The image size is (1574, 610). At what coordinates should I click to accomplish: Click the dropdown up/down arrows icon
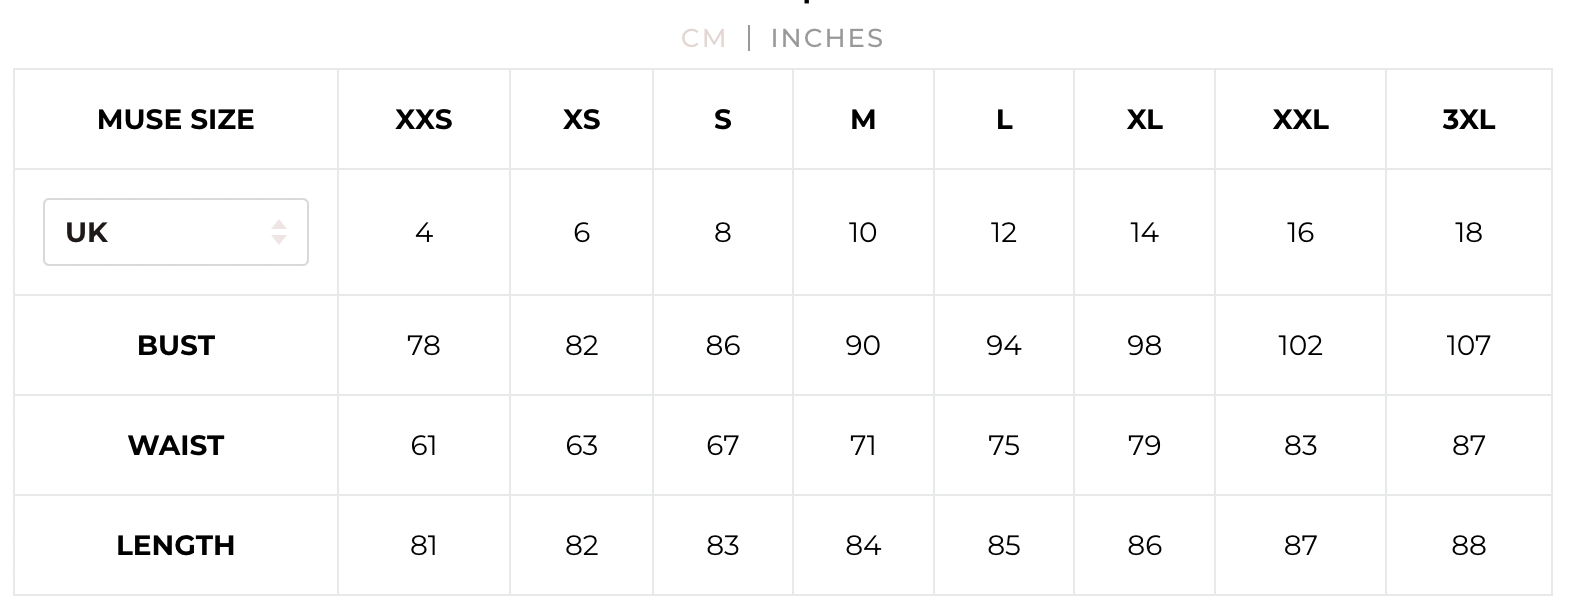click(279, 232)
